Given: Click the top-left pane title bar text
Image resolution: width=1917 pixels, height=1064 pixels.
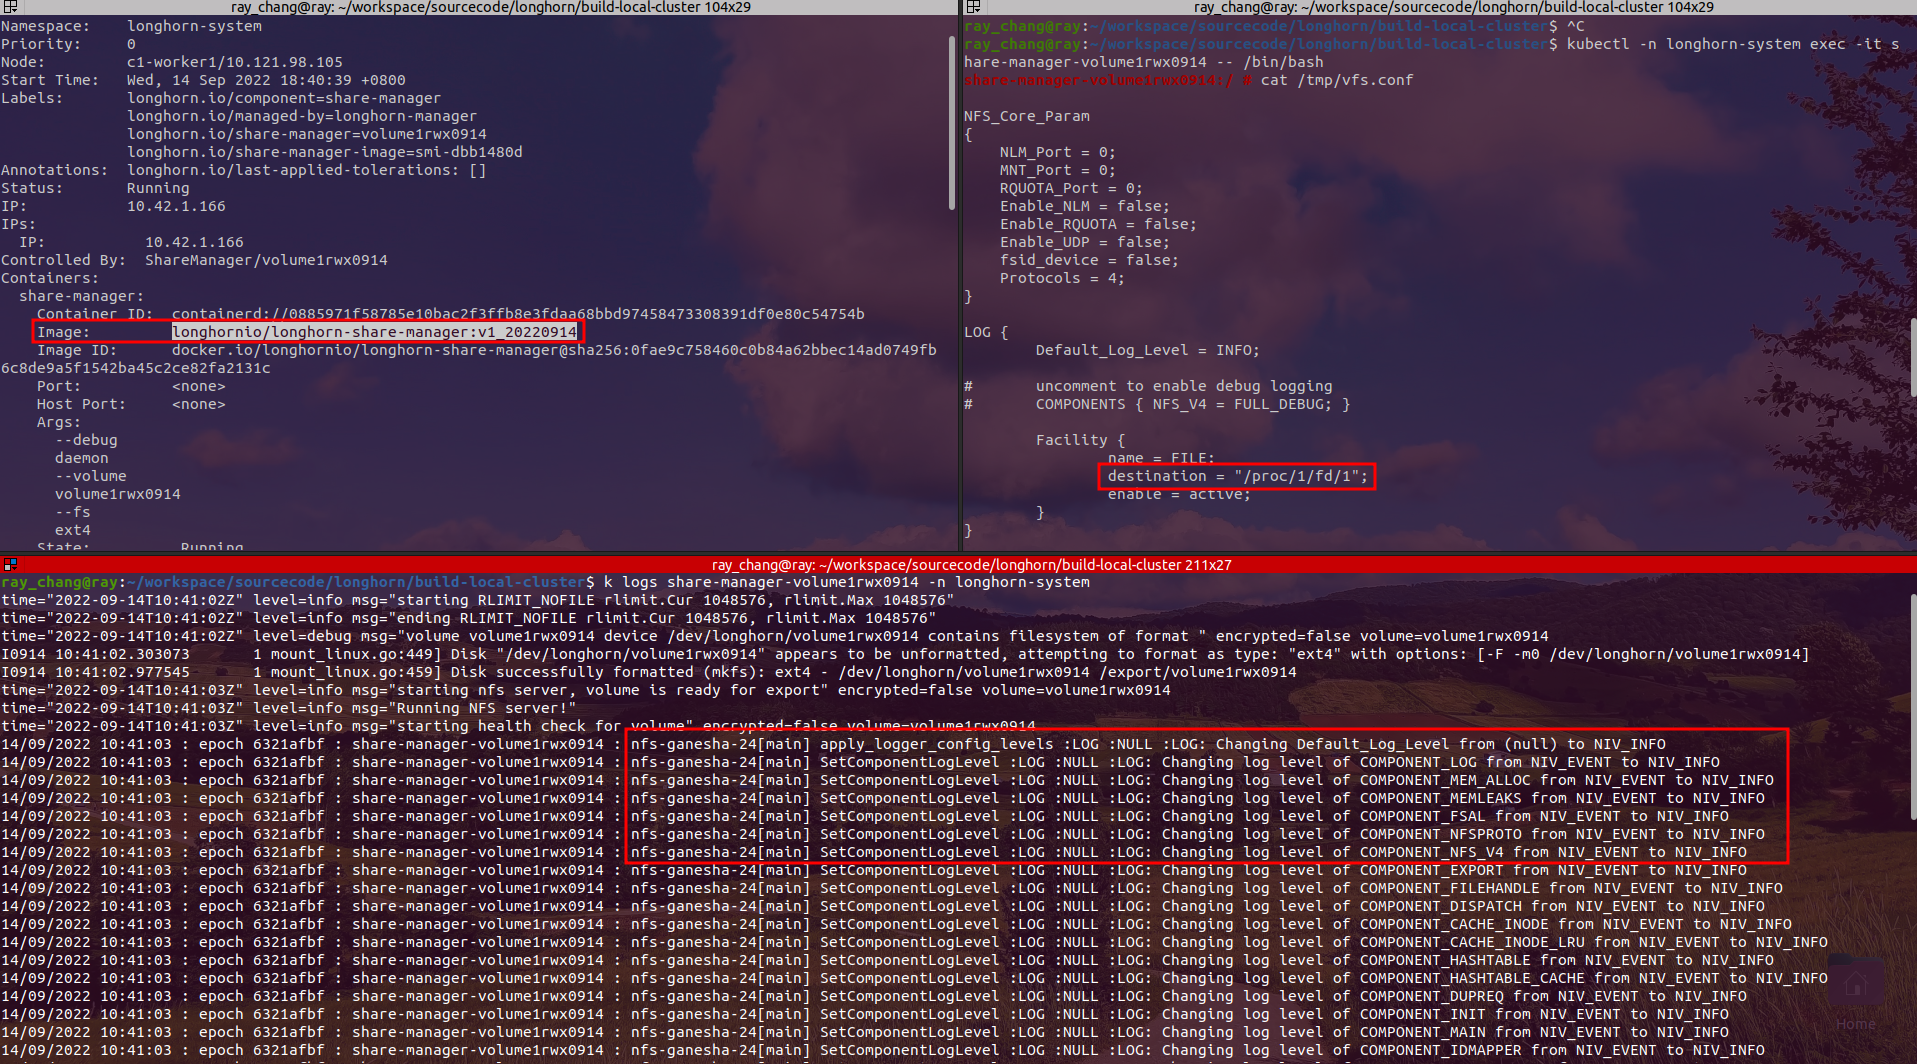Looking at the screenshot, I should coord(490,7).
